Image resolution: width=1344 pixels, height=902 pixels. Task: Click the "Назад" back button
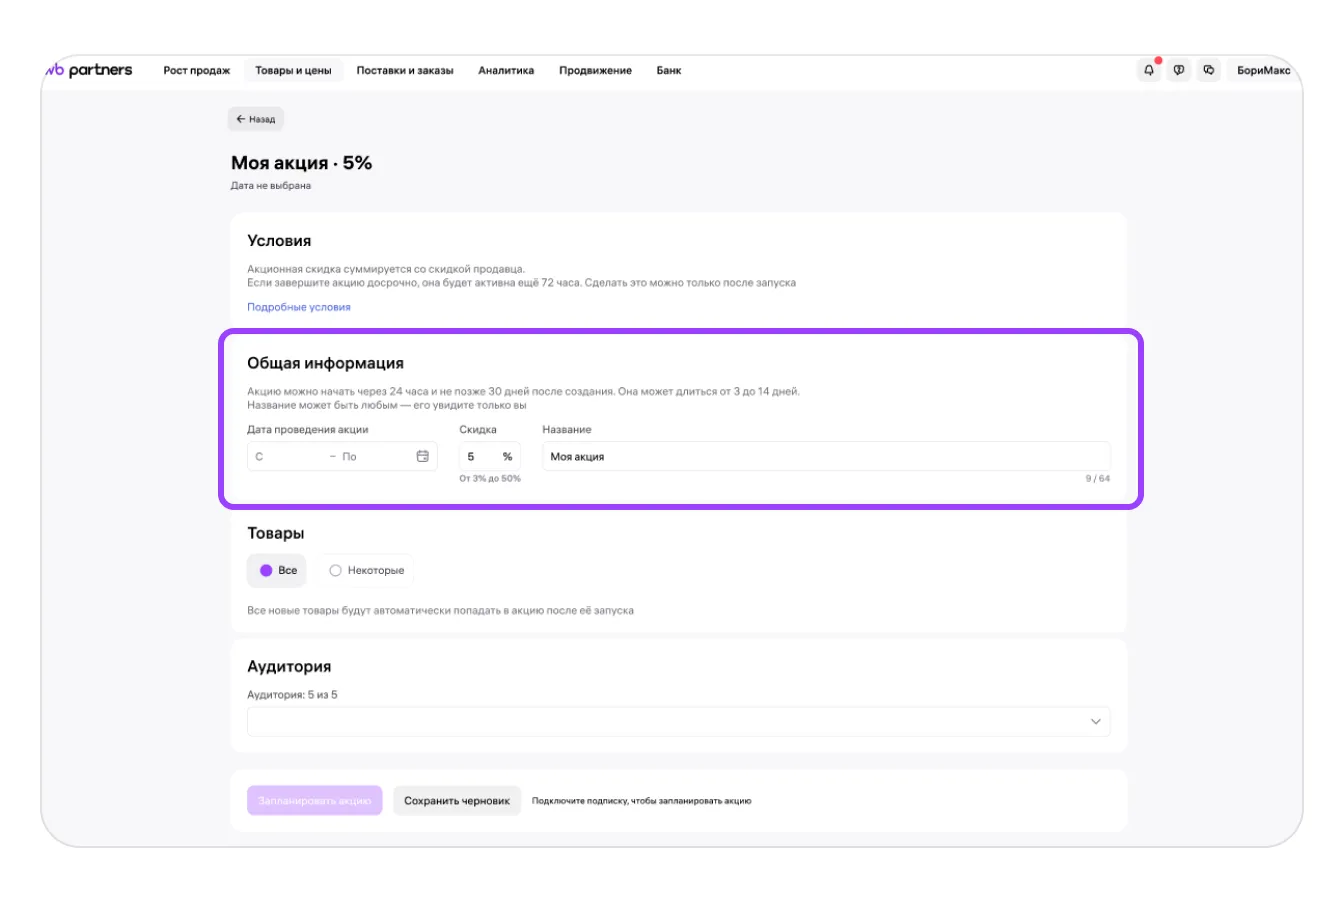point(256,119)
